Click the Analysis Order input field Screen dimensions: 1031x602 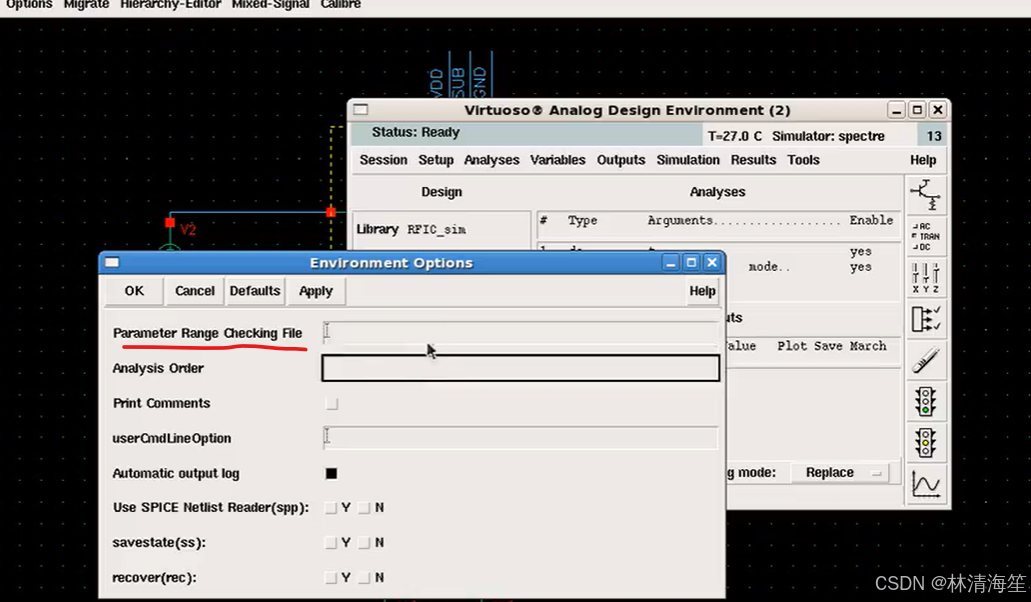(520, 368)
